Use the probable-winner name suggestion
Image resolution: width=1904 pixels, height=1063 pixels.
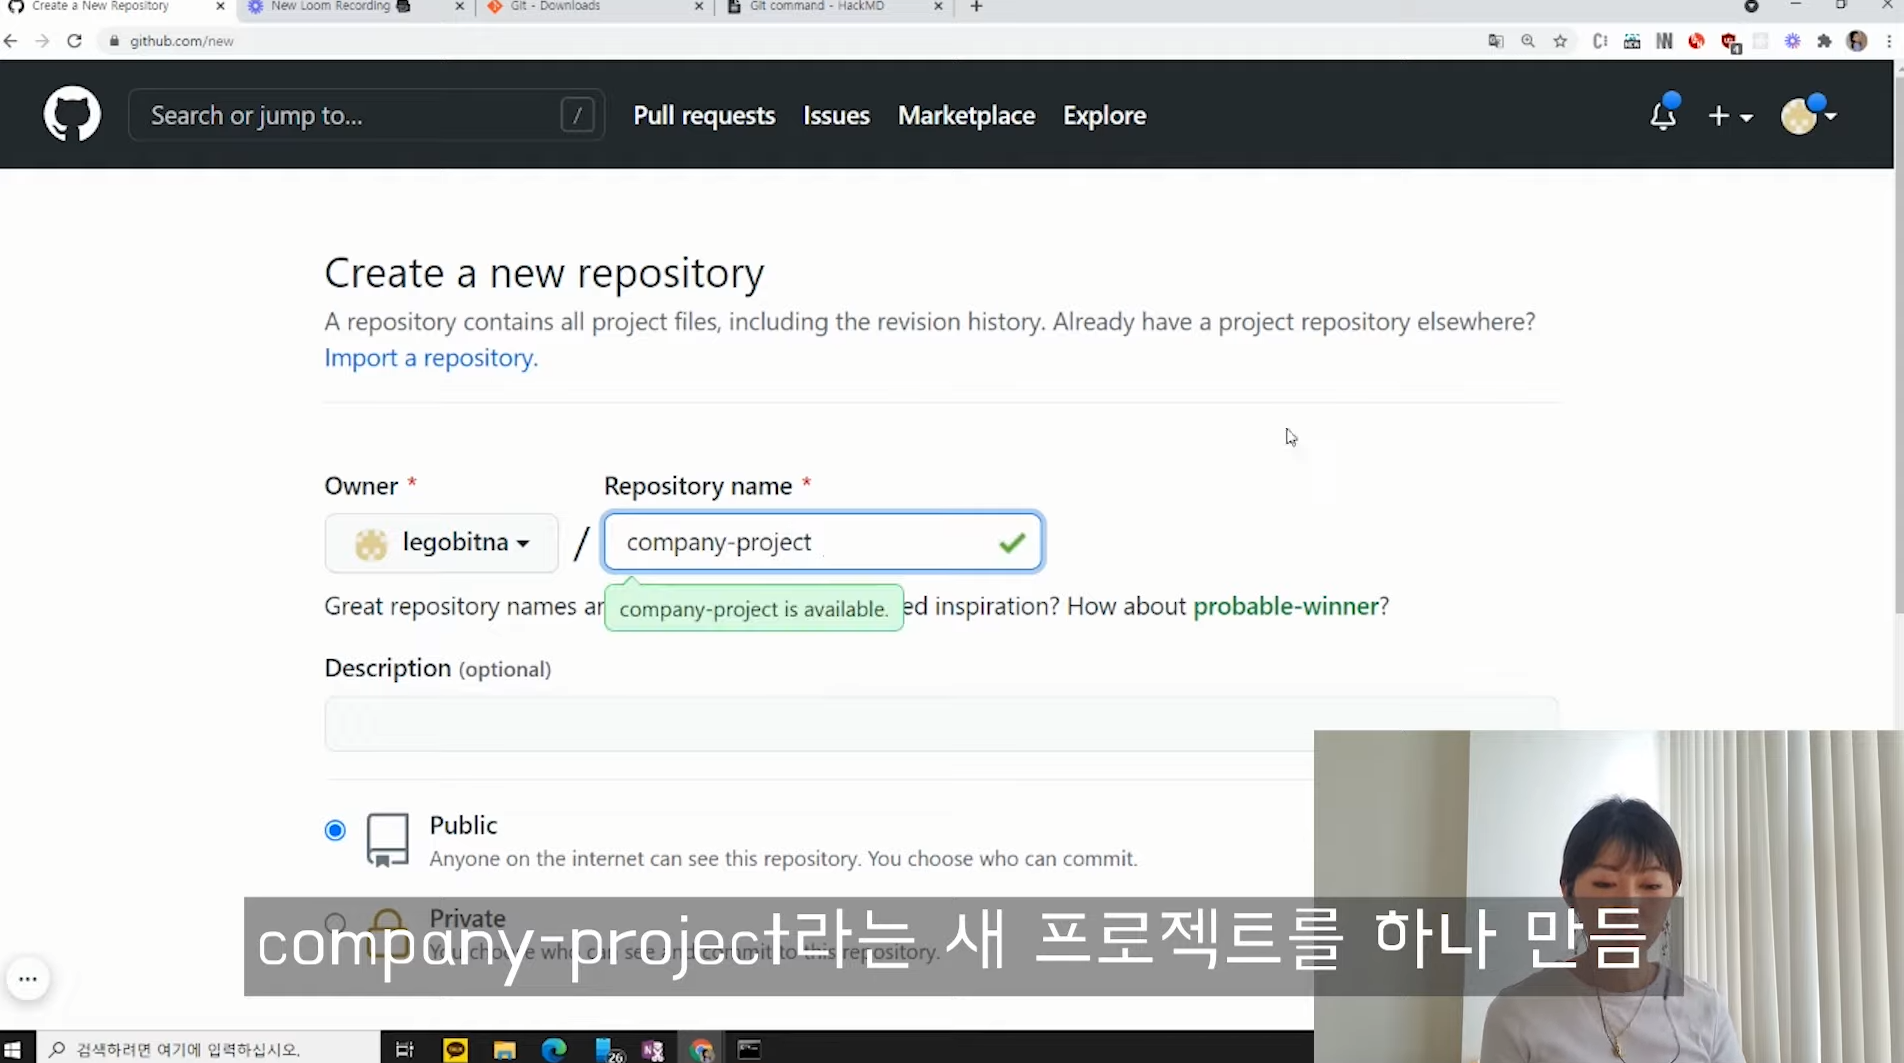point(1285,606)
